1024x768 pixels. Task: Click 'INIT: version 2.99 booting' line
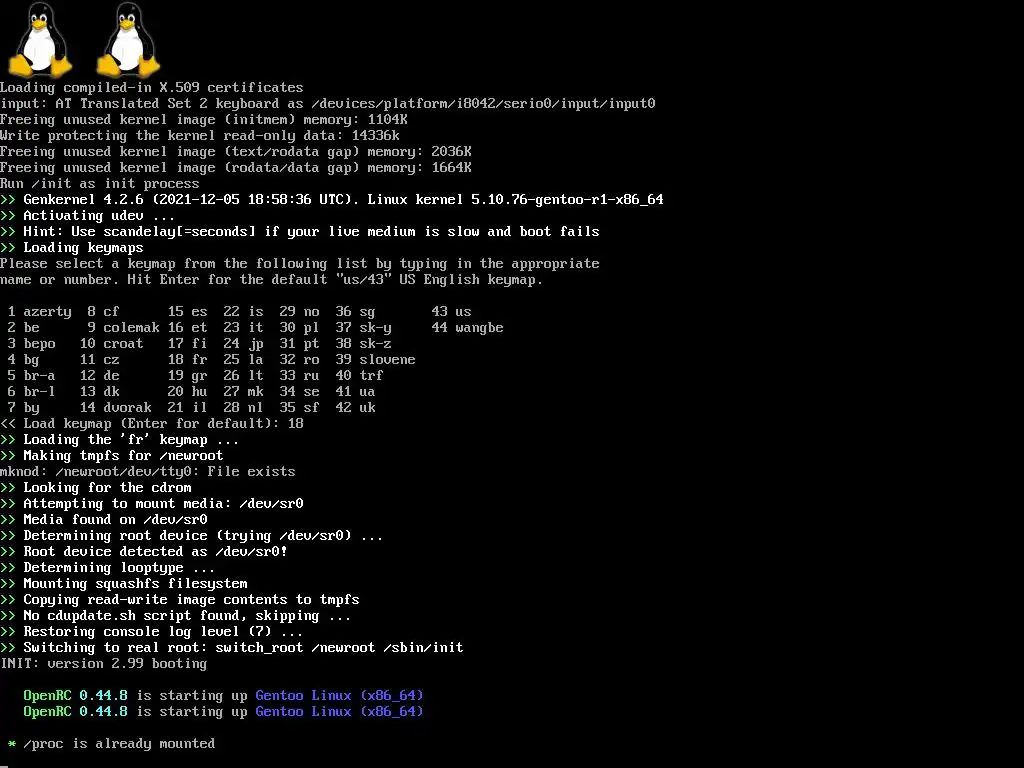pyautogui.click(x=104, y=664)
